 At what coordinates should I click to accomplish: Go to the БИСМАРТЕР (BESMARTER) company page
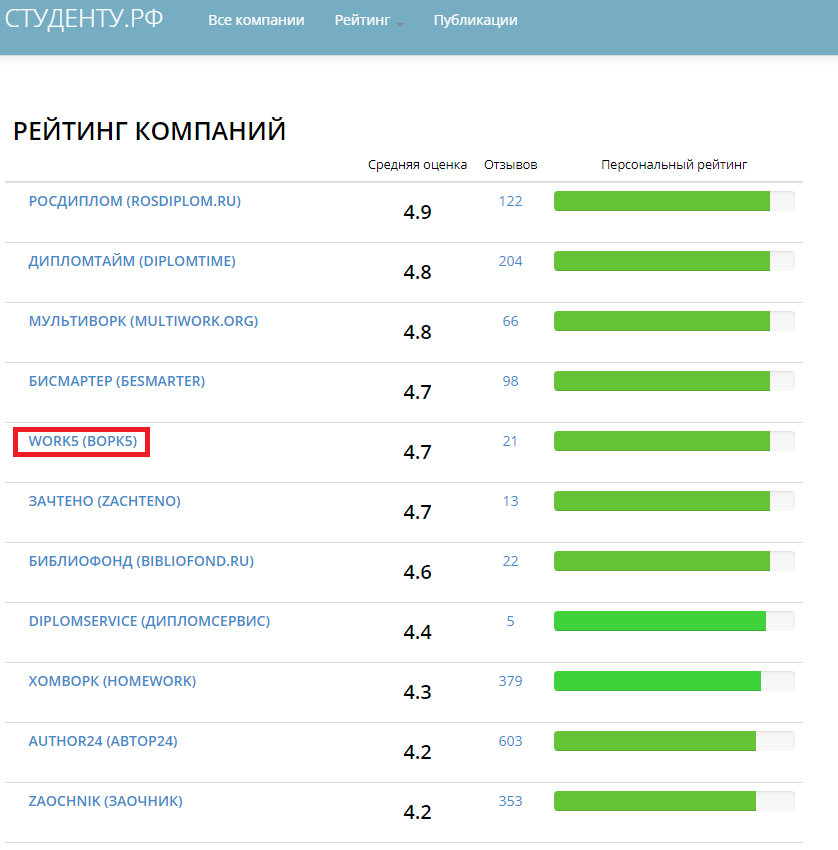116,381
